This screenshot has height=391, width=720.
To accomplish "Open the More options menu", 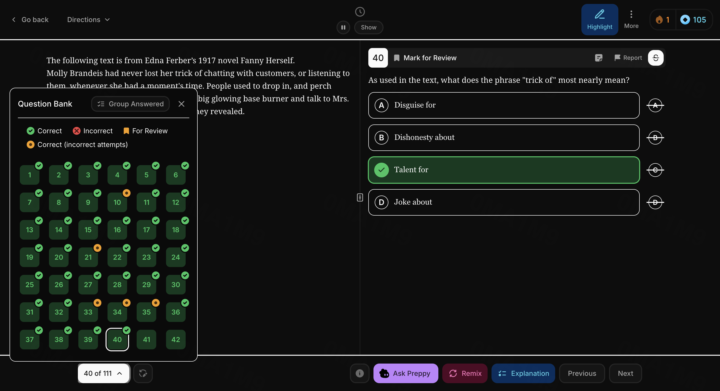I will tap(631, 20).
